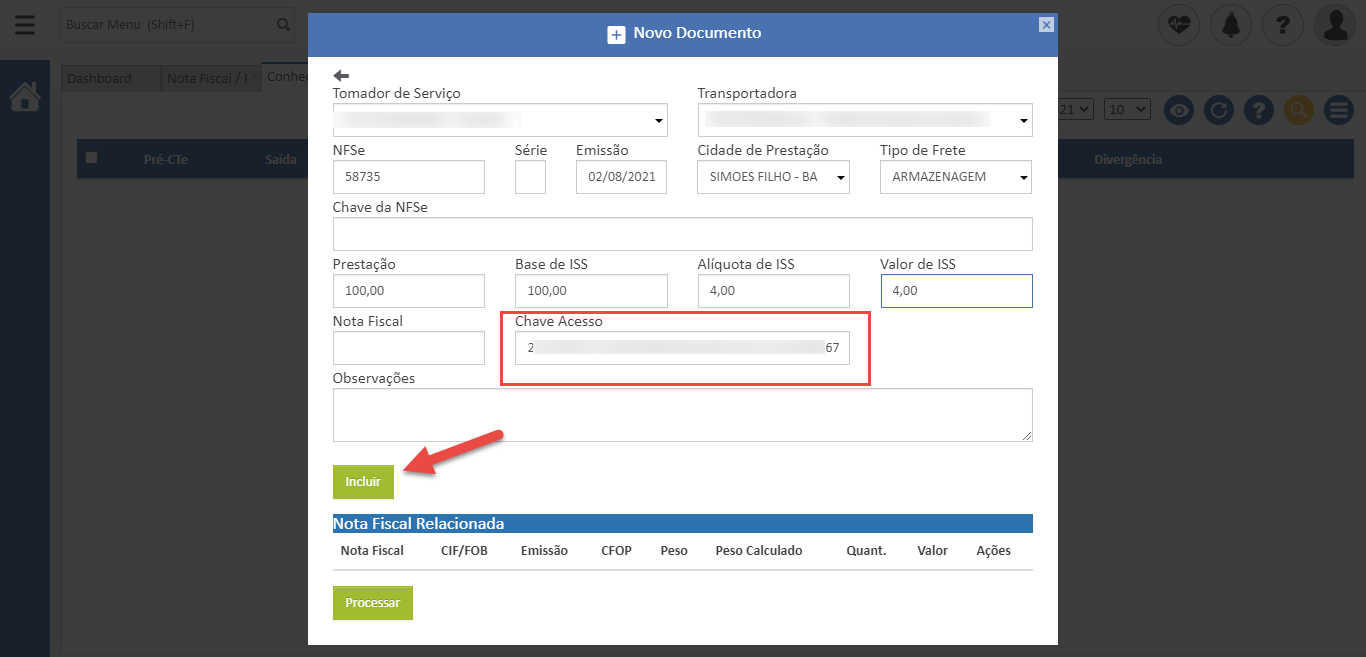Open the notifications bell

tap(1230, 25)
